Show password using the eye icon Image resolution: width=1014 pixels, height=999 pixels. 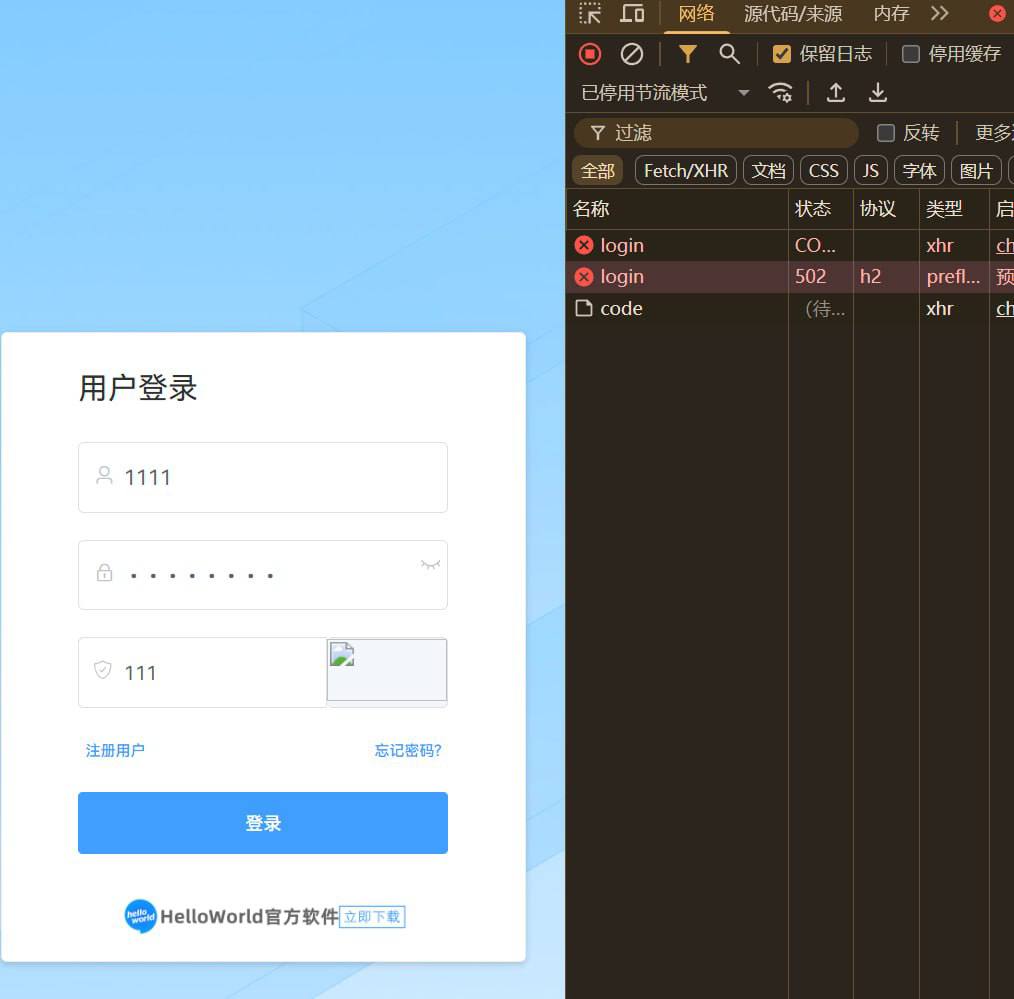[430, 566]
